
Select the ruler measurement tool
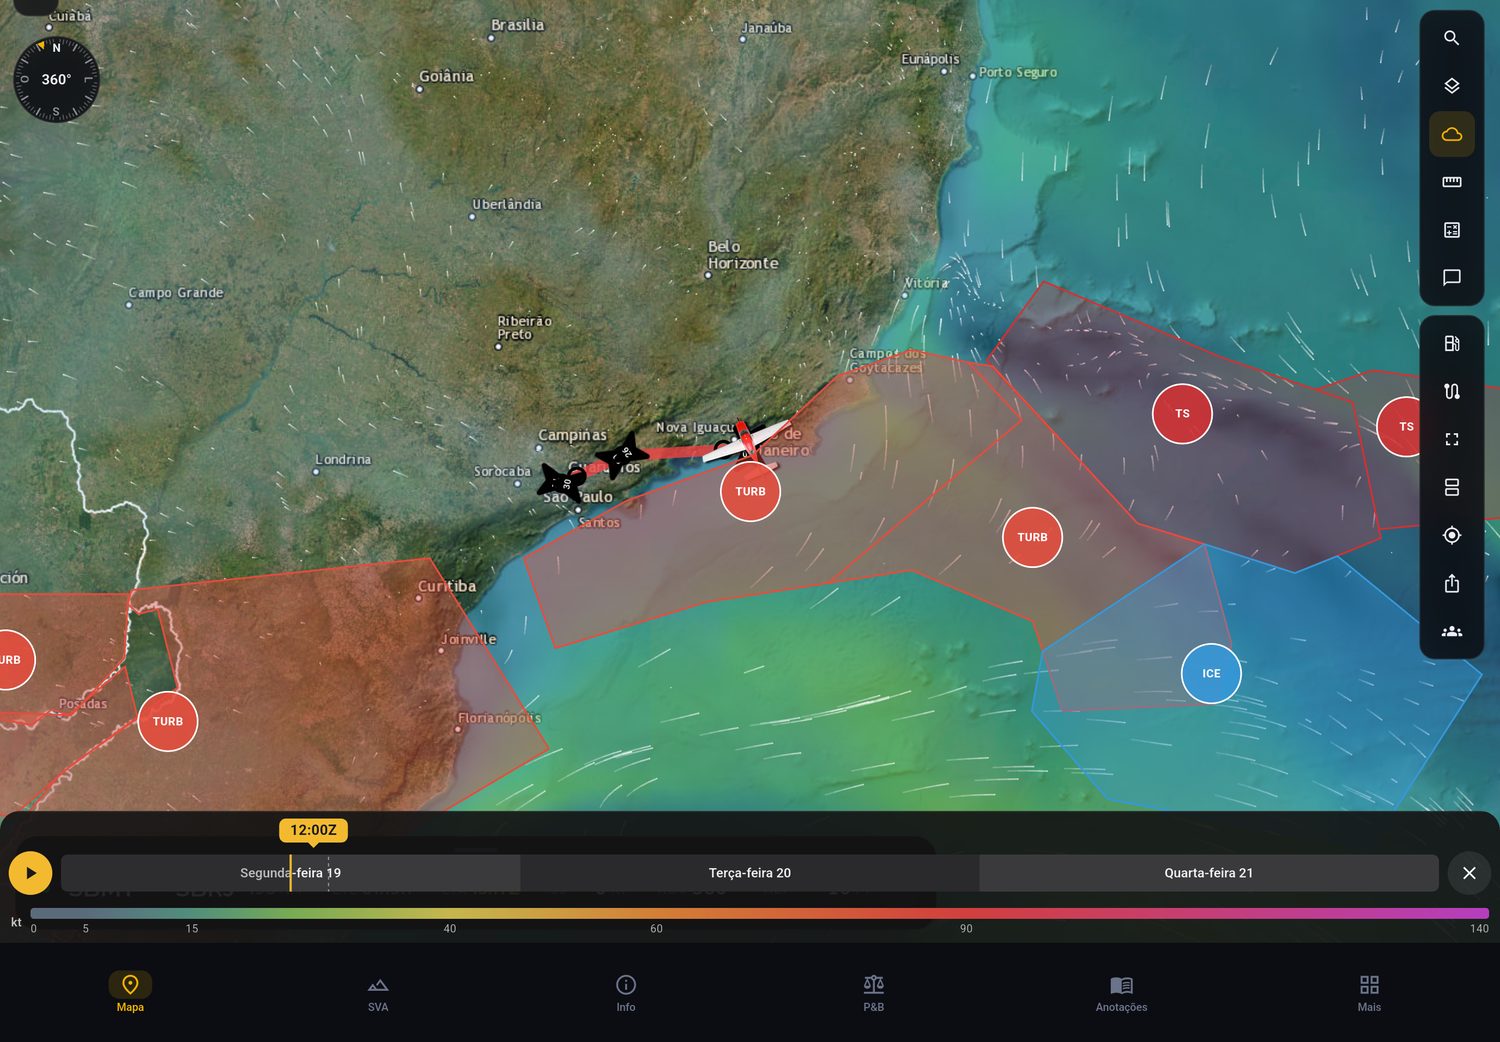pos(1452,182)
